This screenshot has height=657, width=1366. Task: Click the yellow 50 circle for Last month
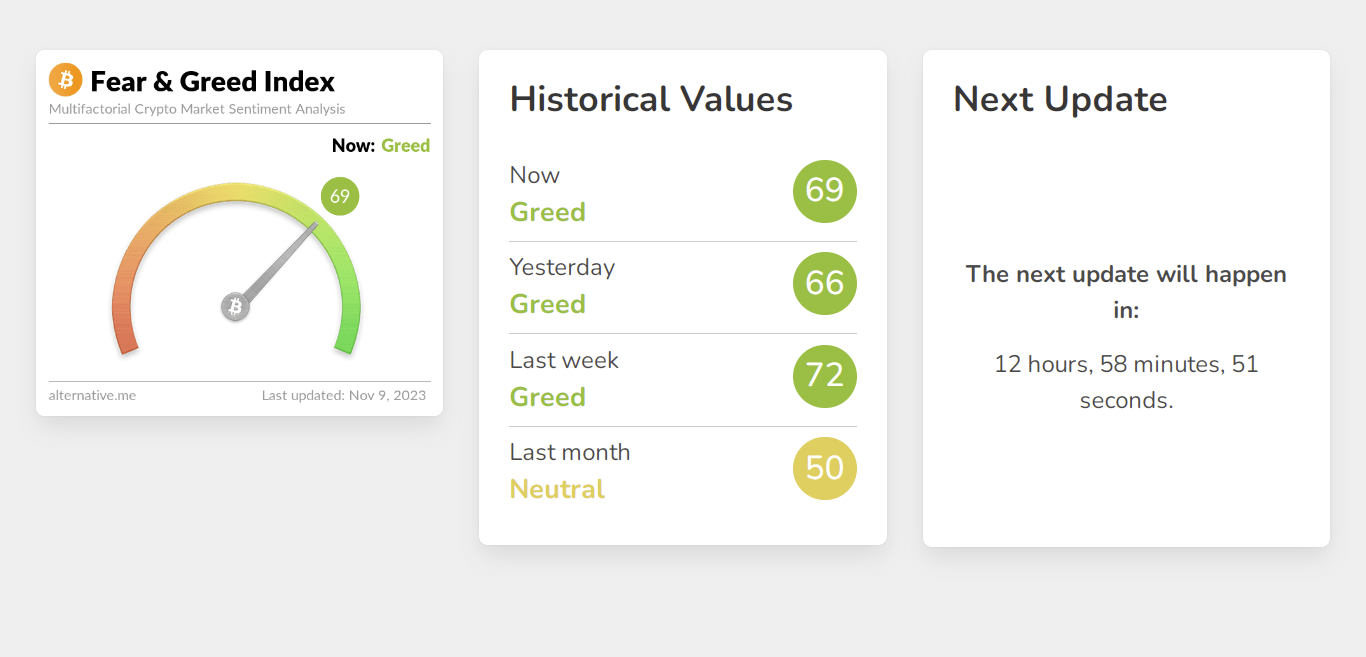click(x=825, y=468)
